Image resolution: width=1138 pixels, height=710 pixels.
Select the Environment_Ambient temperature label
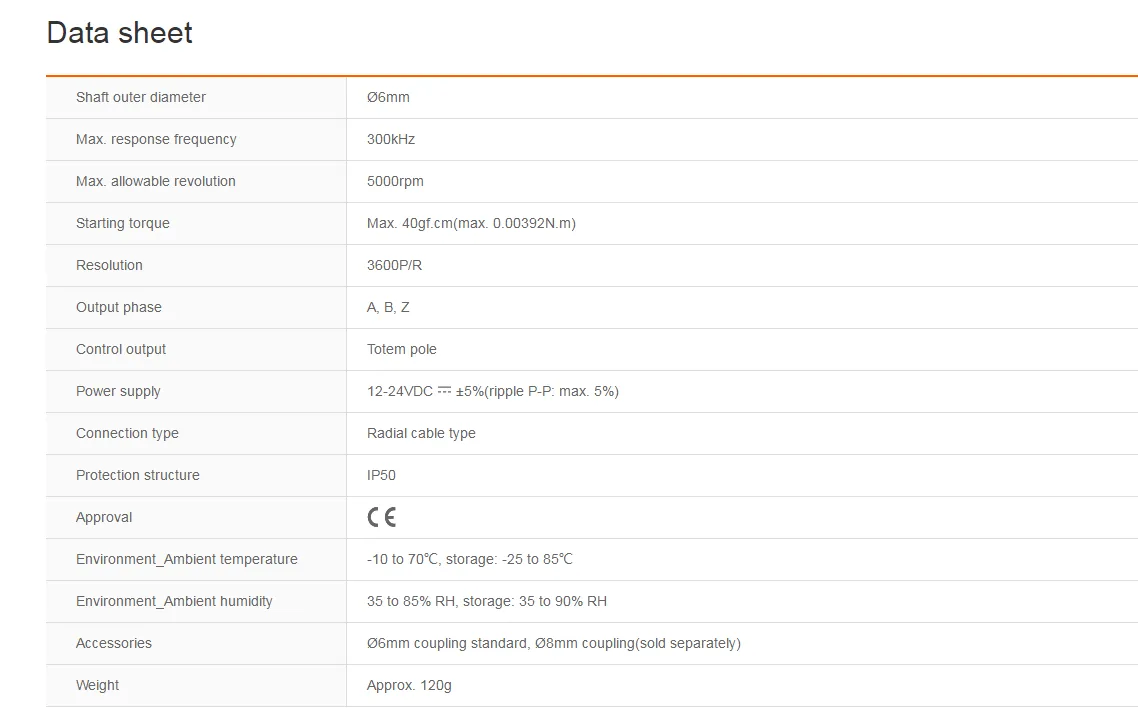(187, 559)
